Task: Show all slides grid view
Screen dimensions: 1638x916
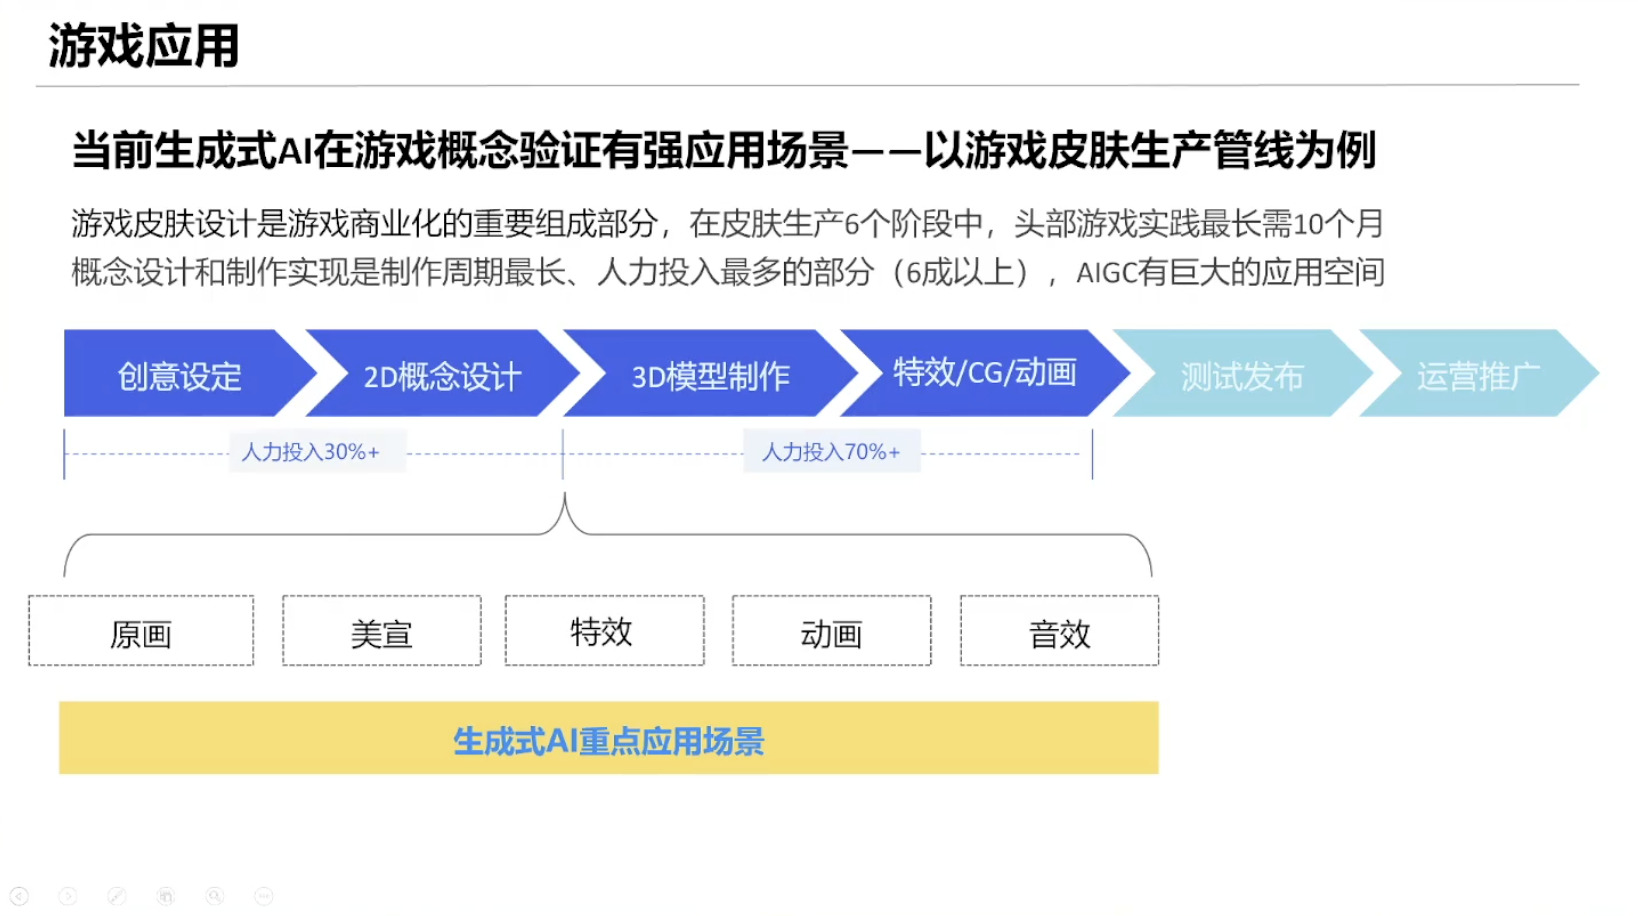Action: (x=166, y=896)
